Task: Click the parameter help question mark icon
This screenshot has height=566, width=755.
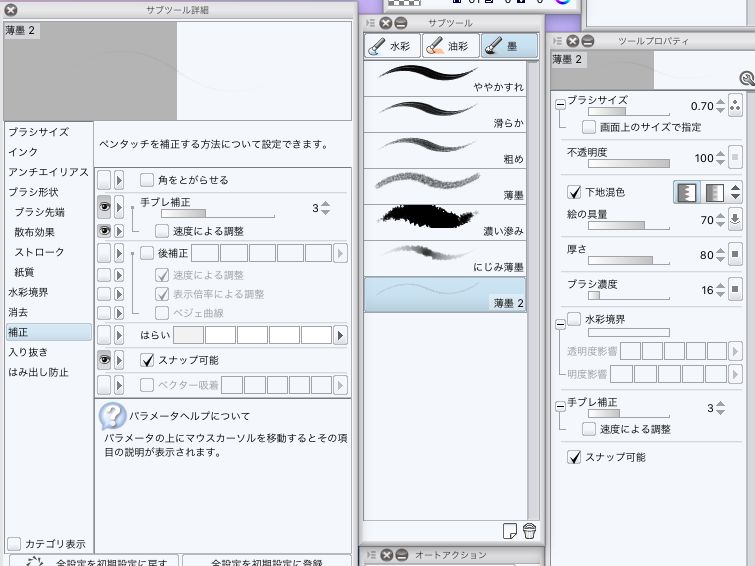Action: click(x=110, y=416)
